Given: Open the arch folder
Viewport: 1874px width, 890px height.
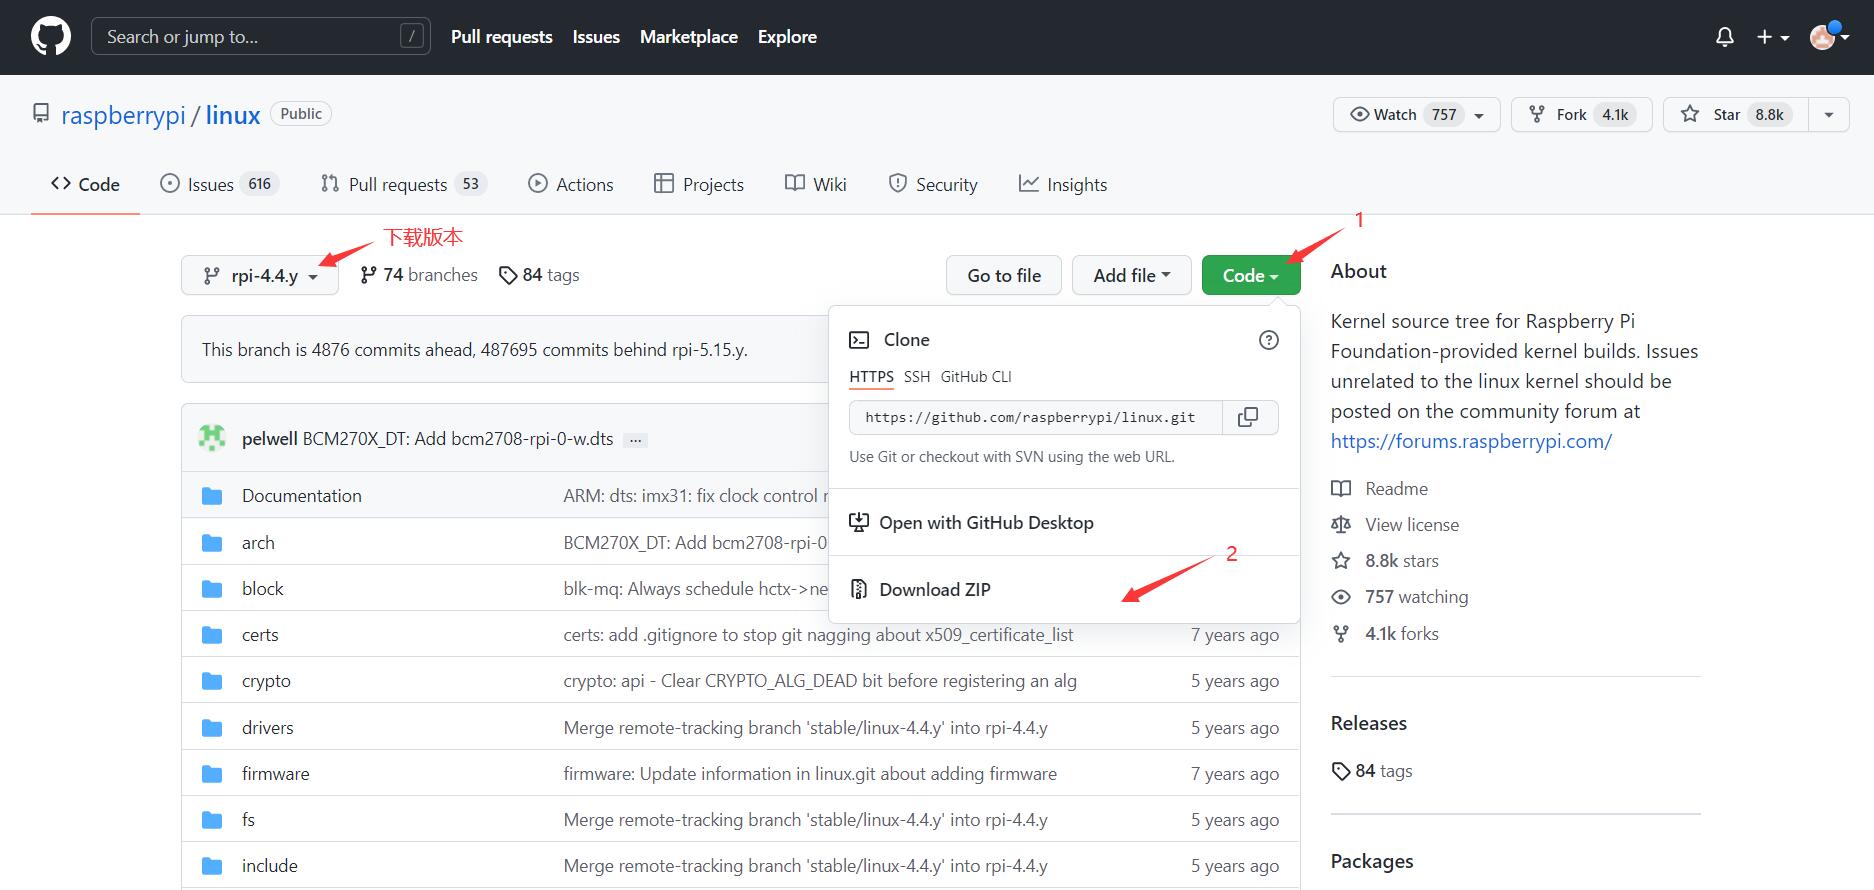Looking at the screenshot, I should tap(258, 543).
